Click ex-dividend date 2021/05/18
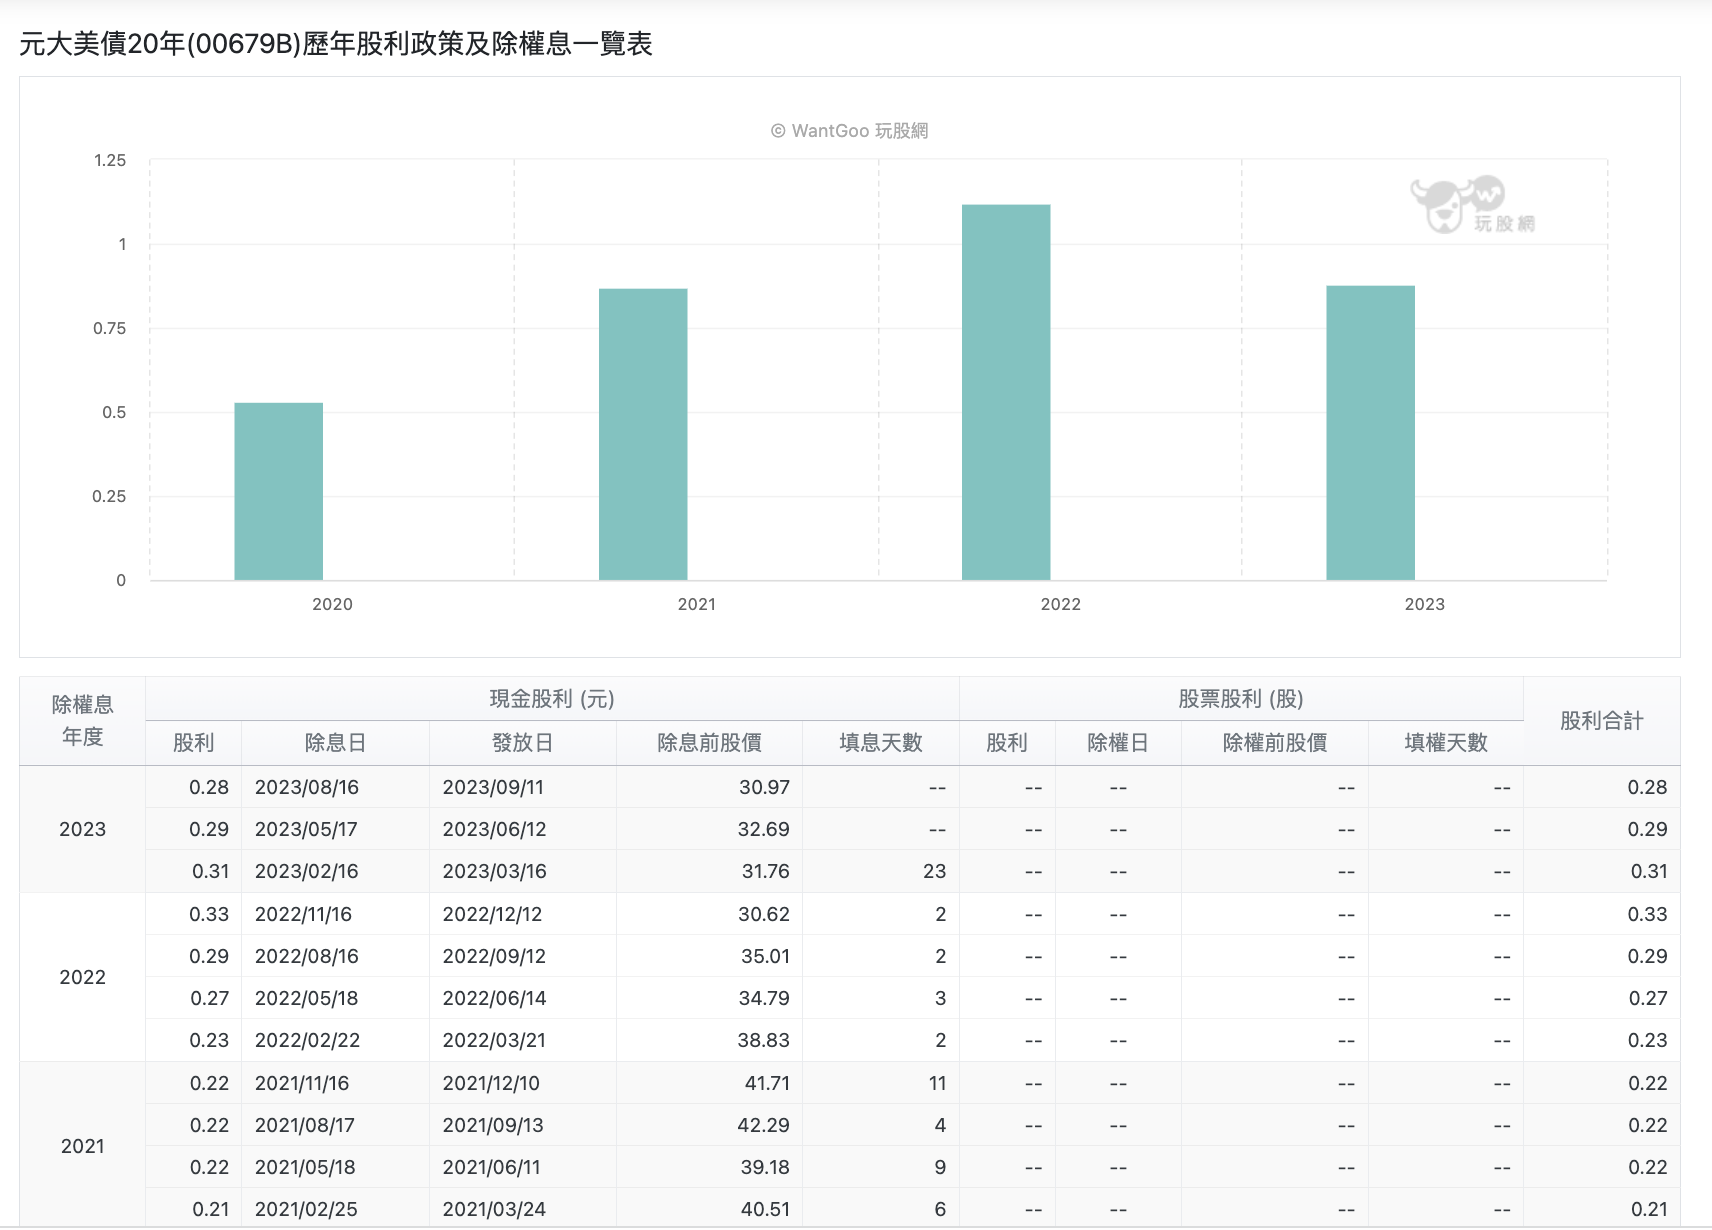Screen dimensions: 1712x1230 tap(305, 1168)
